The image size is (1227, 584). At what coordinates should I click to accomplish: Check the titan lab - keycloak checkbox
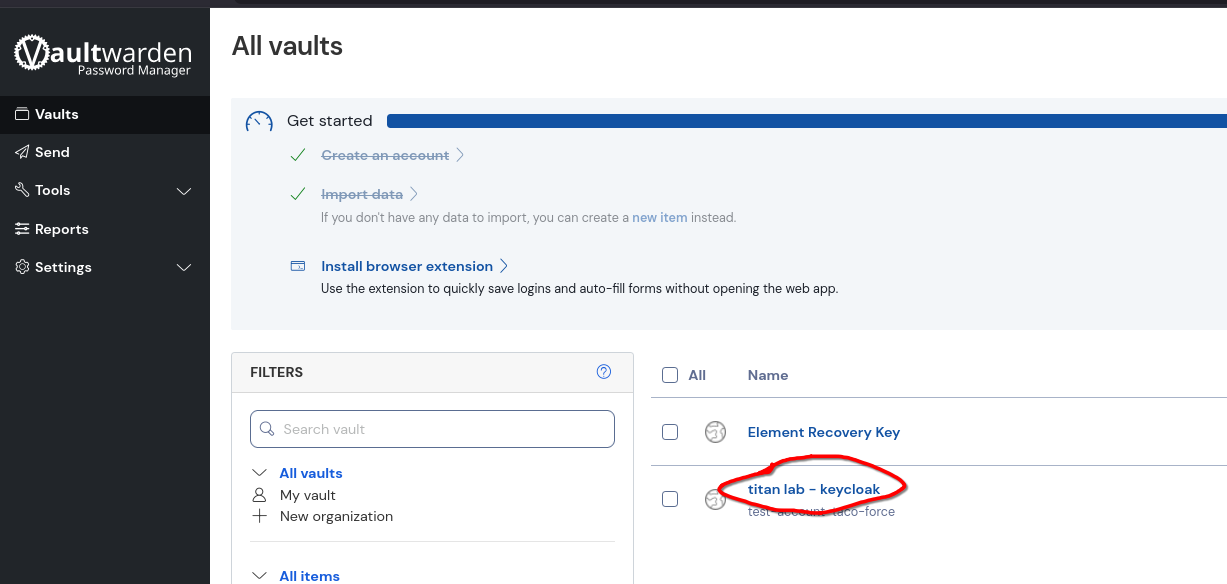[670, 499]
